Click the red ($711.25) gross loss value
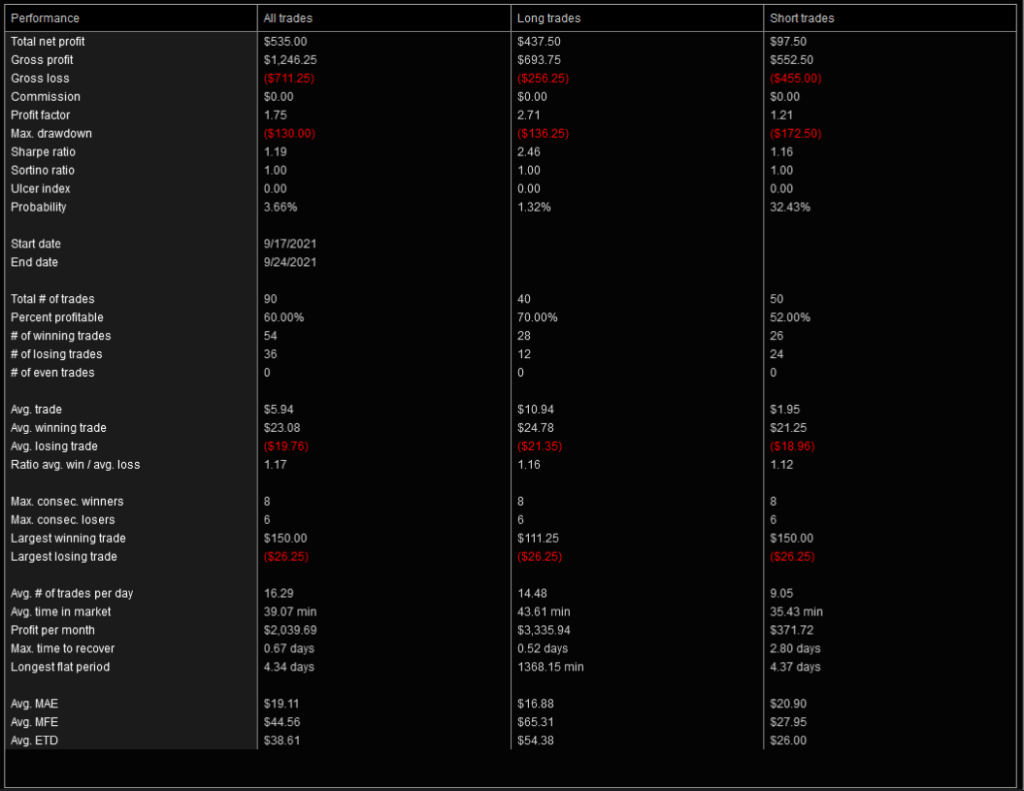 [x=289, y=78]
